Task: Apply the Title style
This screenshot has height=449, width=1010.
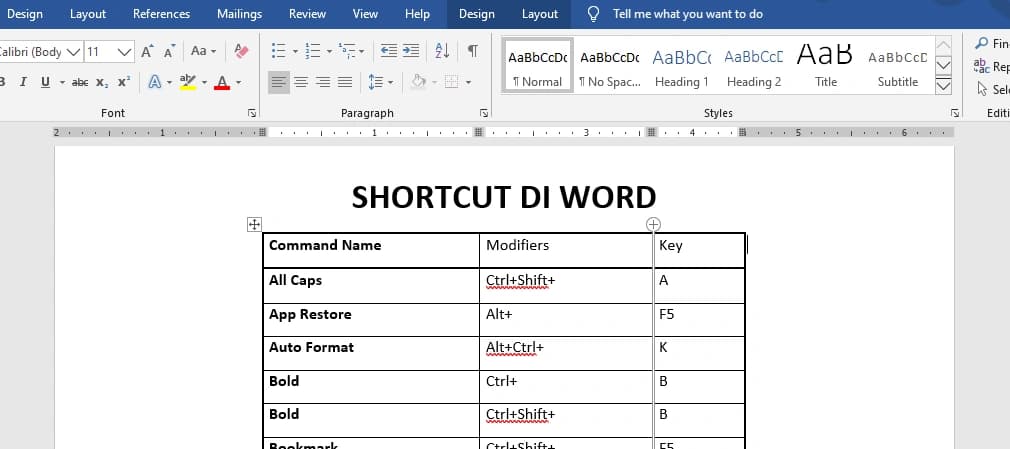Action: click(x=825, y=65)
